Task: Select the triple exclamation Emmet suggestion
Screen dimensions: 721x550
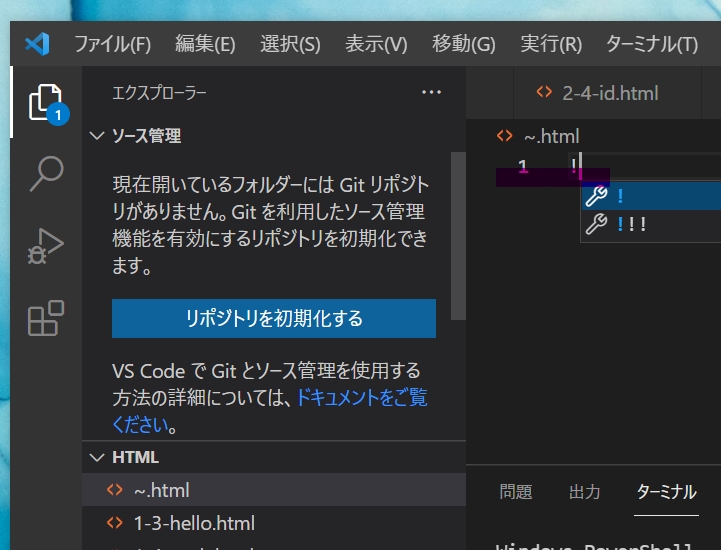Action: (651, 224)
